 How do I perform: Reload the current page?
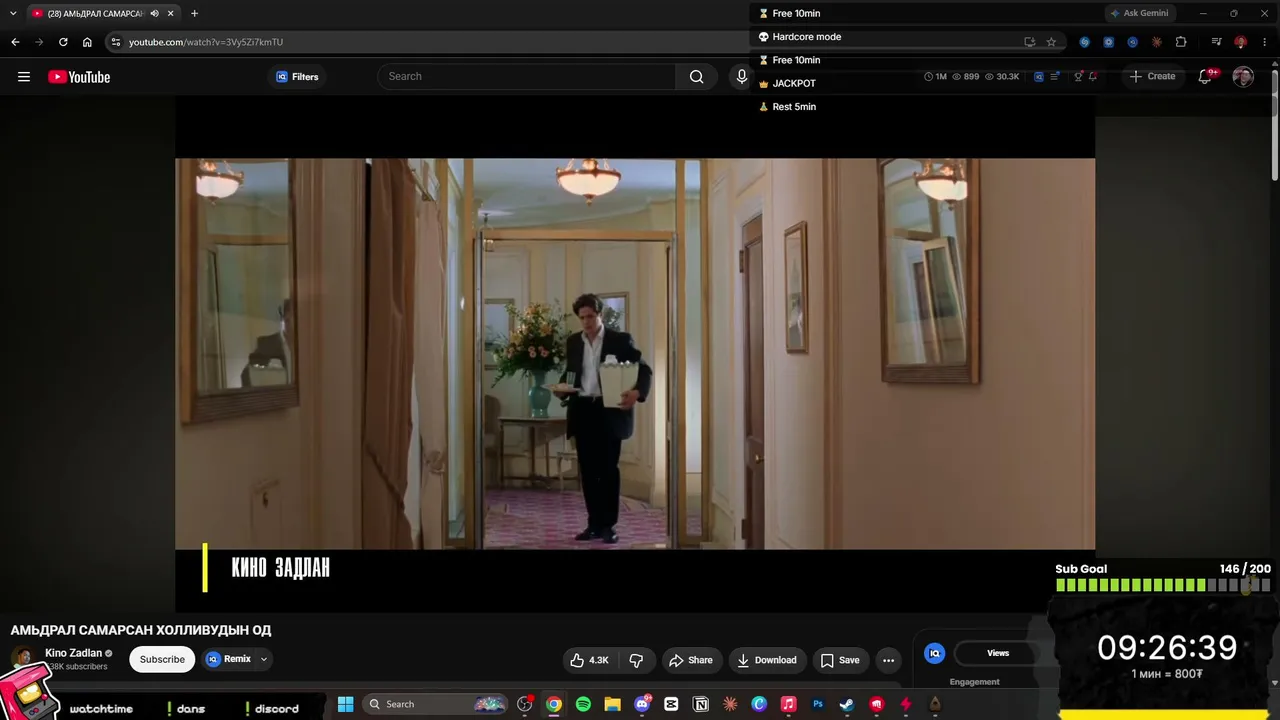[63, 42]
